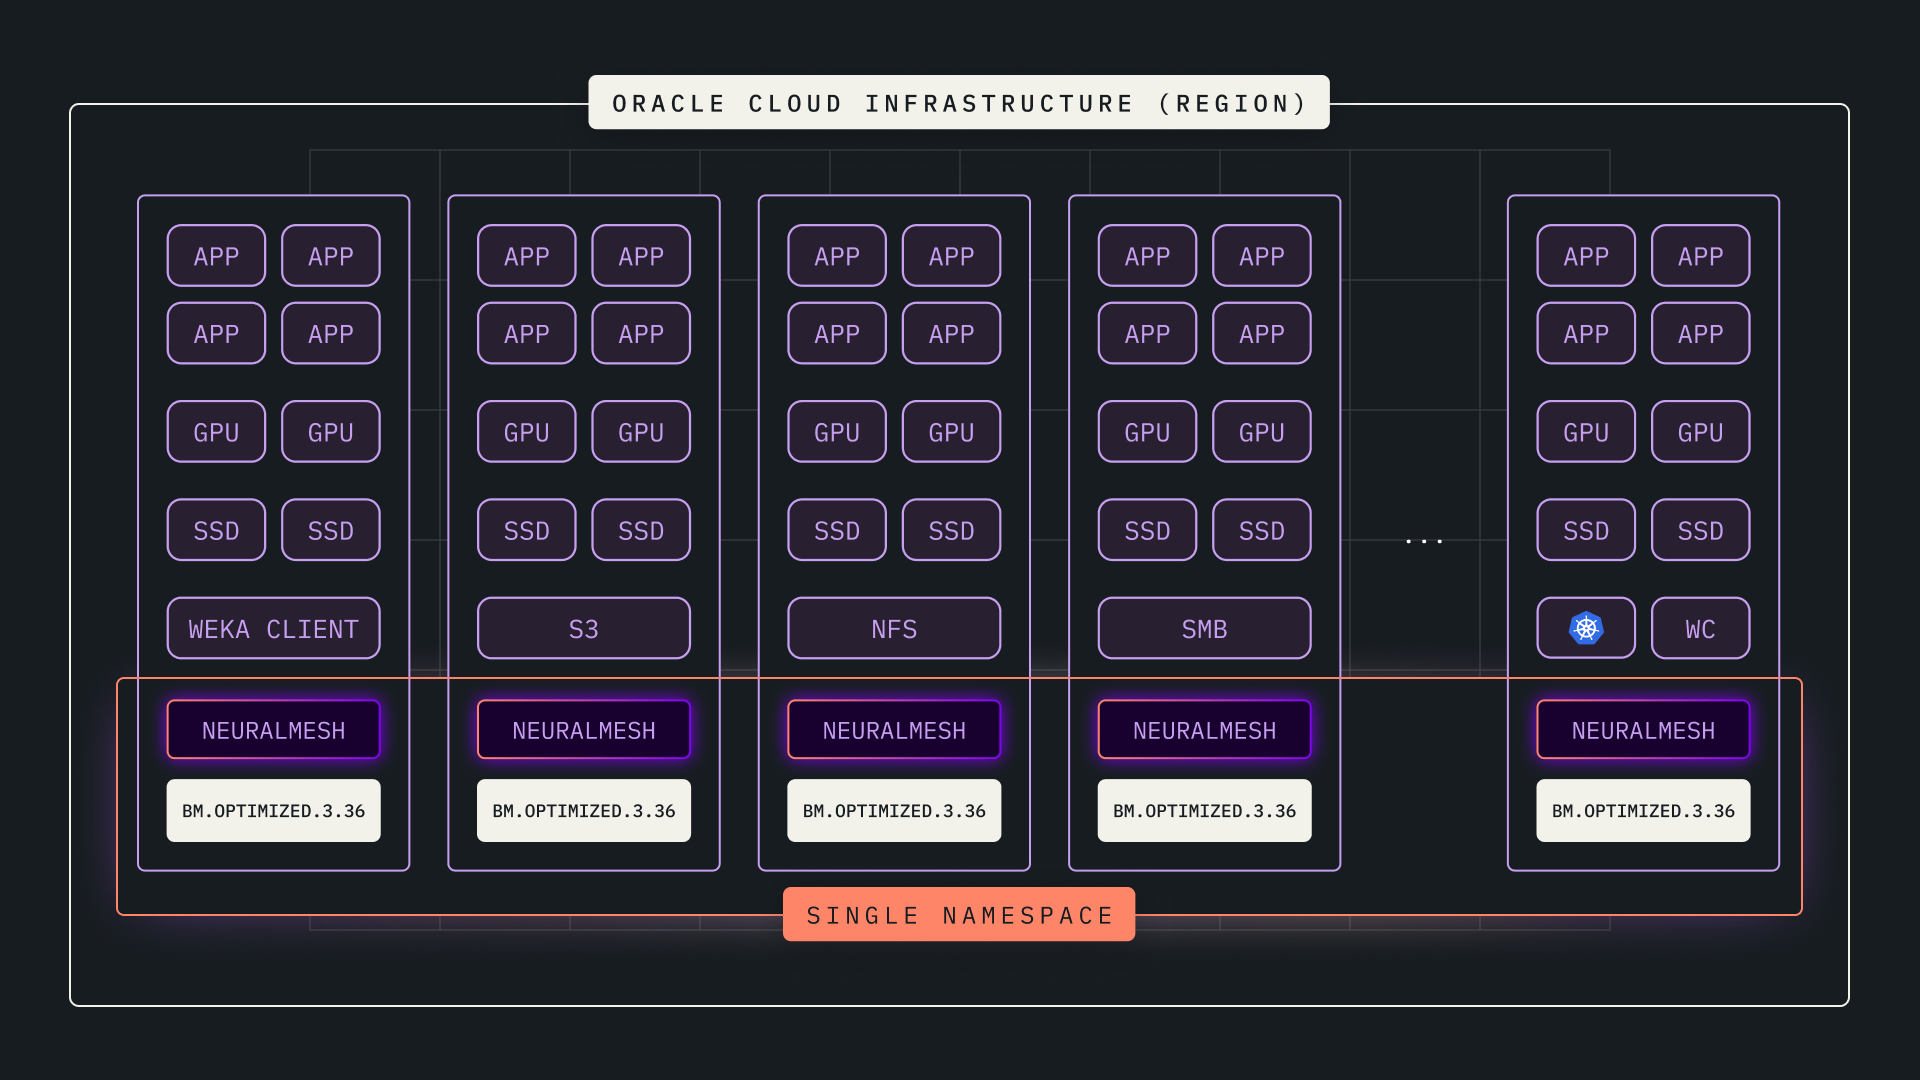Click left GPU box in the S3 column
Screen dimensions: 1920x1080
526,432
